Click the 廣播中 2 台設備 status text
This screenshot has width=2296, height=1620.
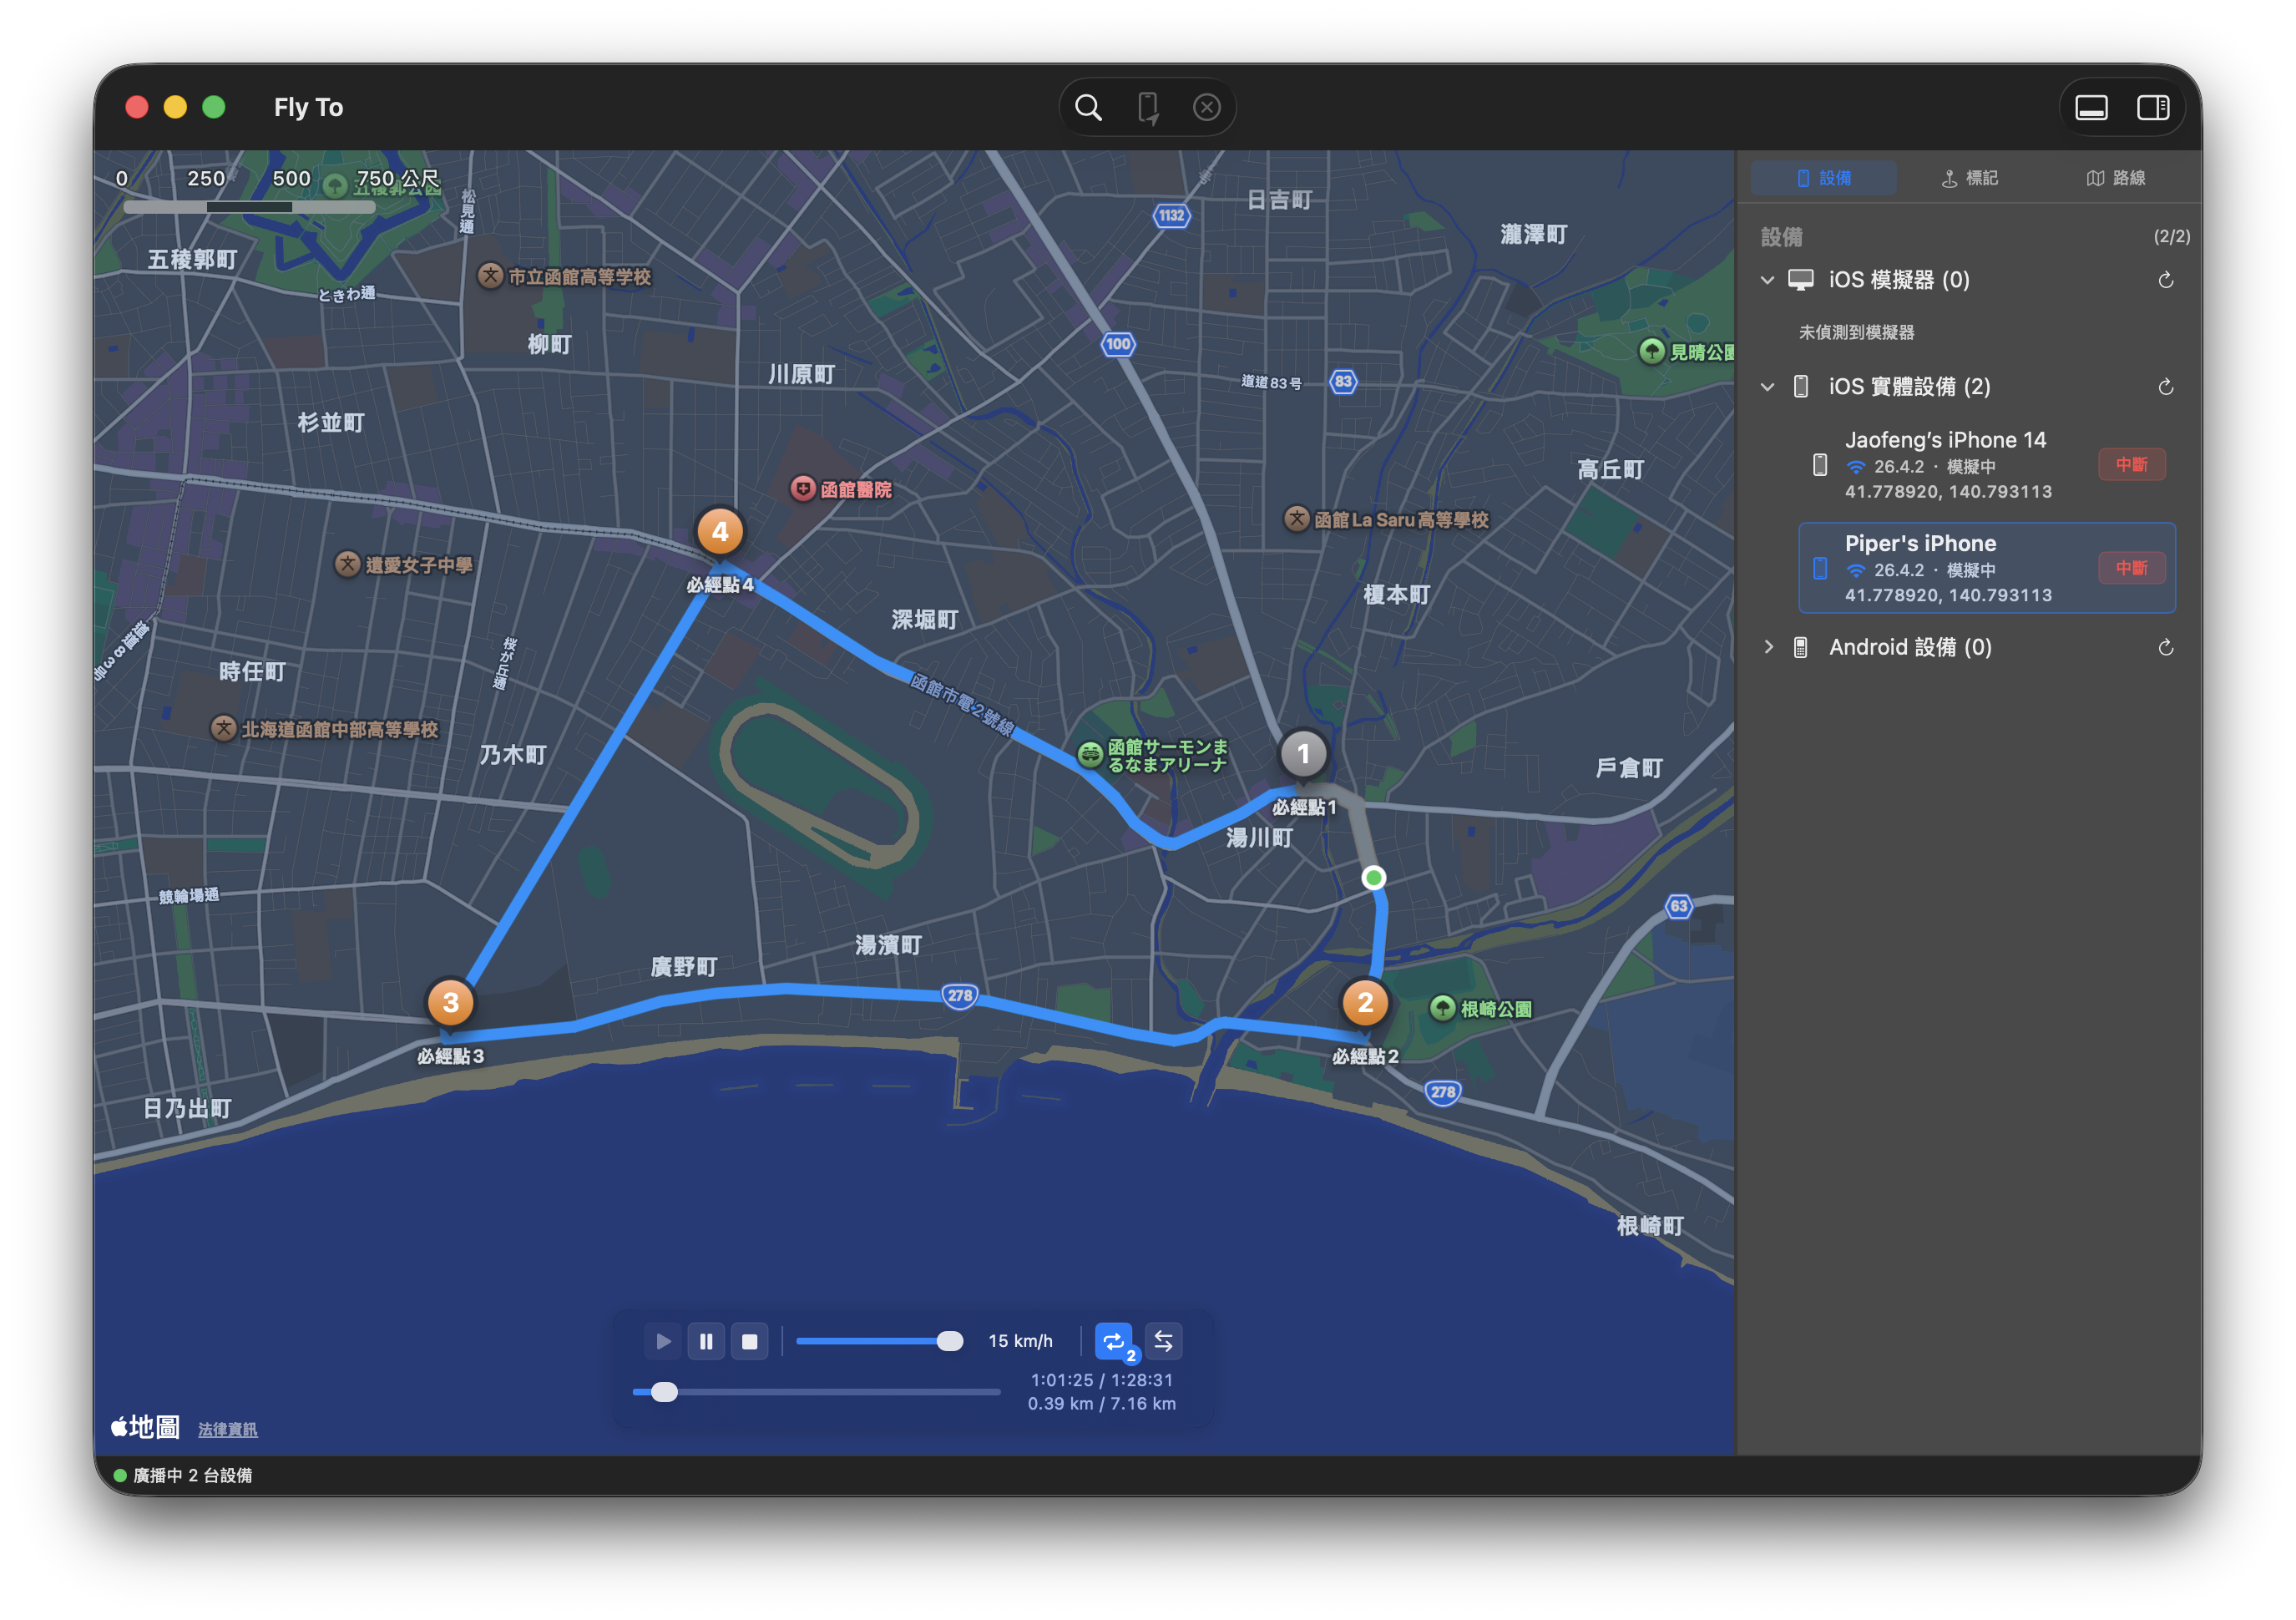coord(193,1475)
